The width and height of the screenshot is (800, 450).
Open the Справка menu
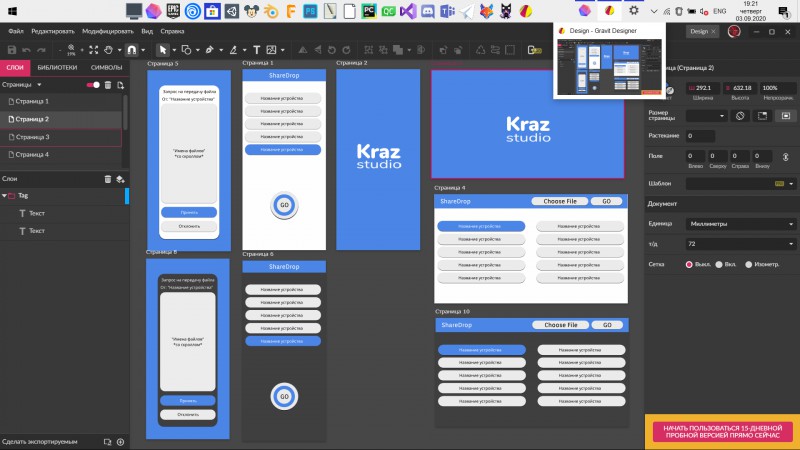tap(172, 31)
